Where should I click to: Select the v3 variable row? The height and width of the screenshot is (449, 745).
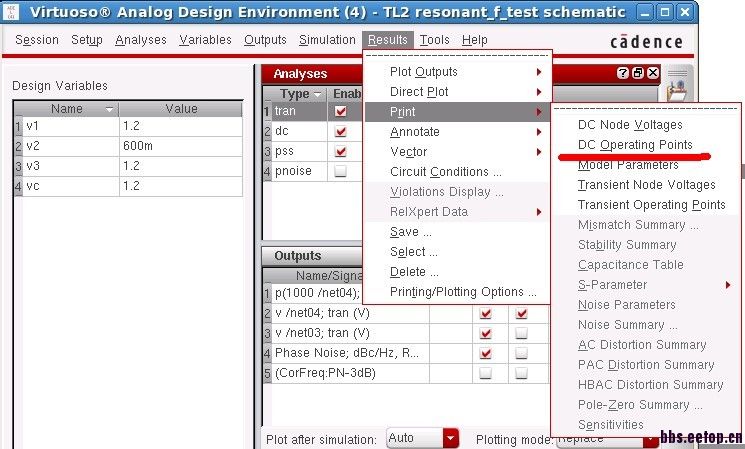click(x=128, y=166)
